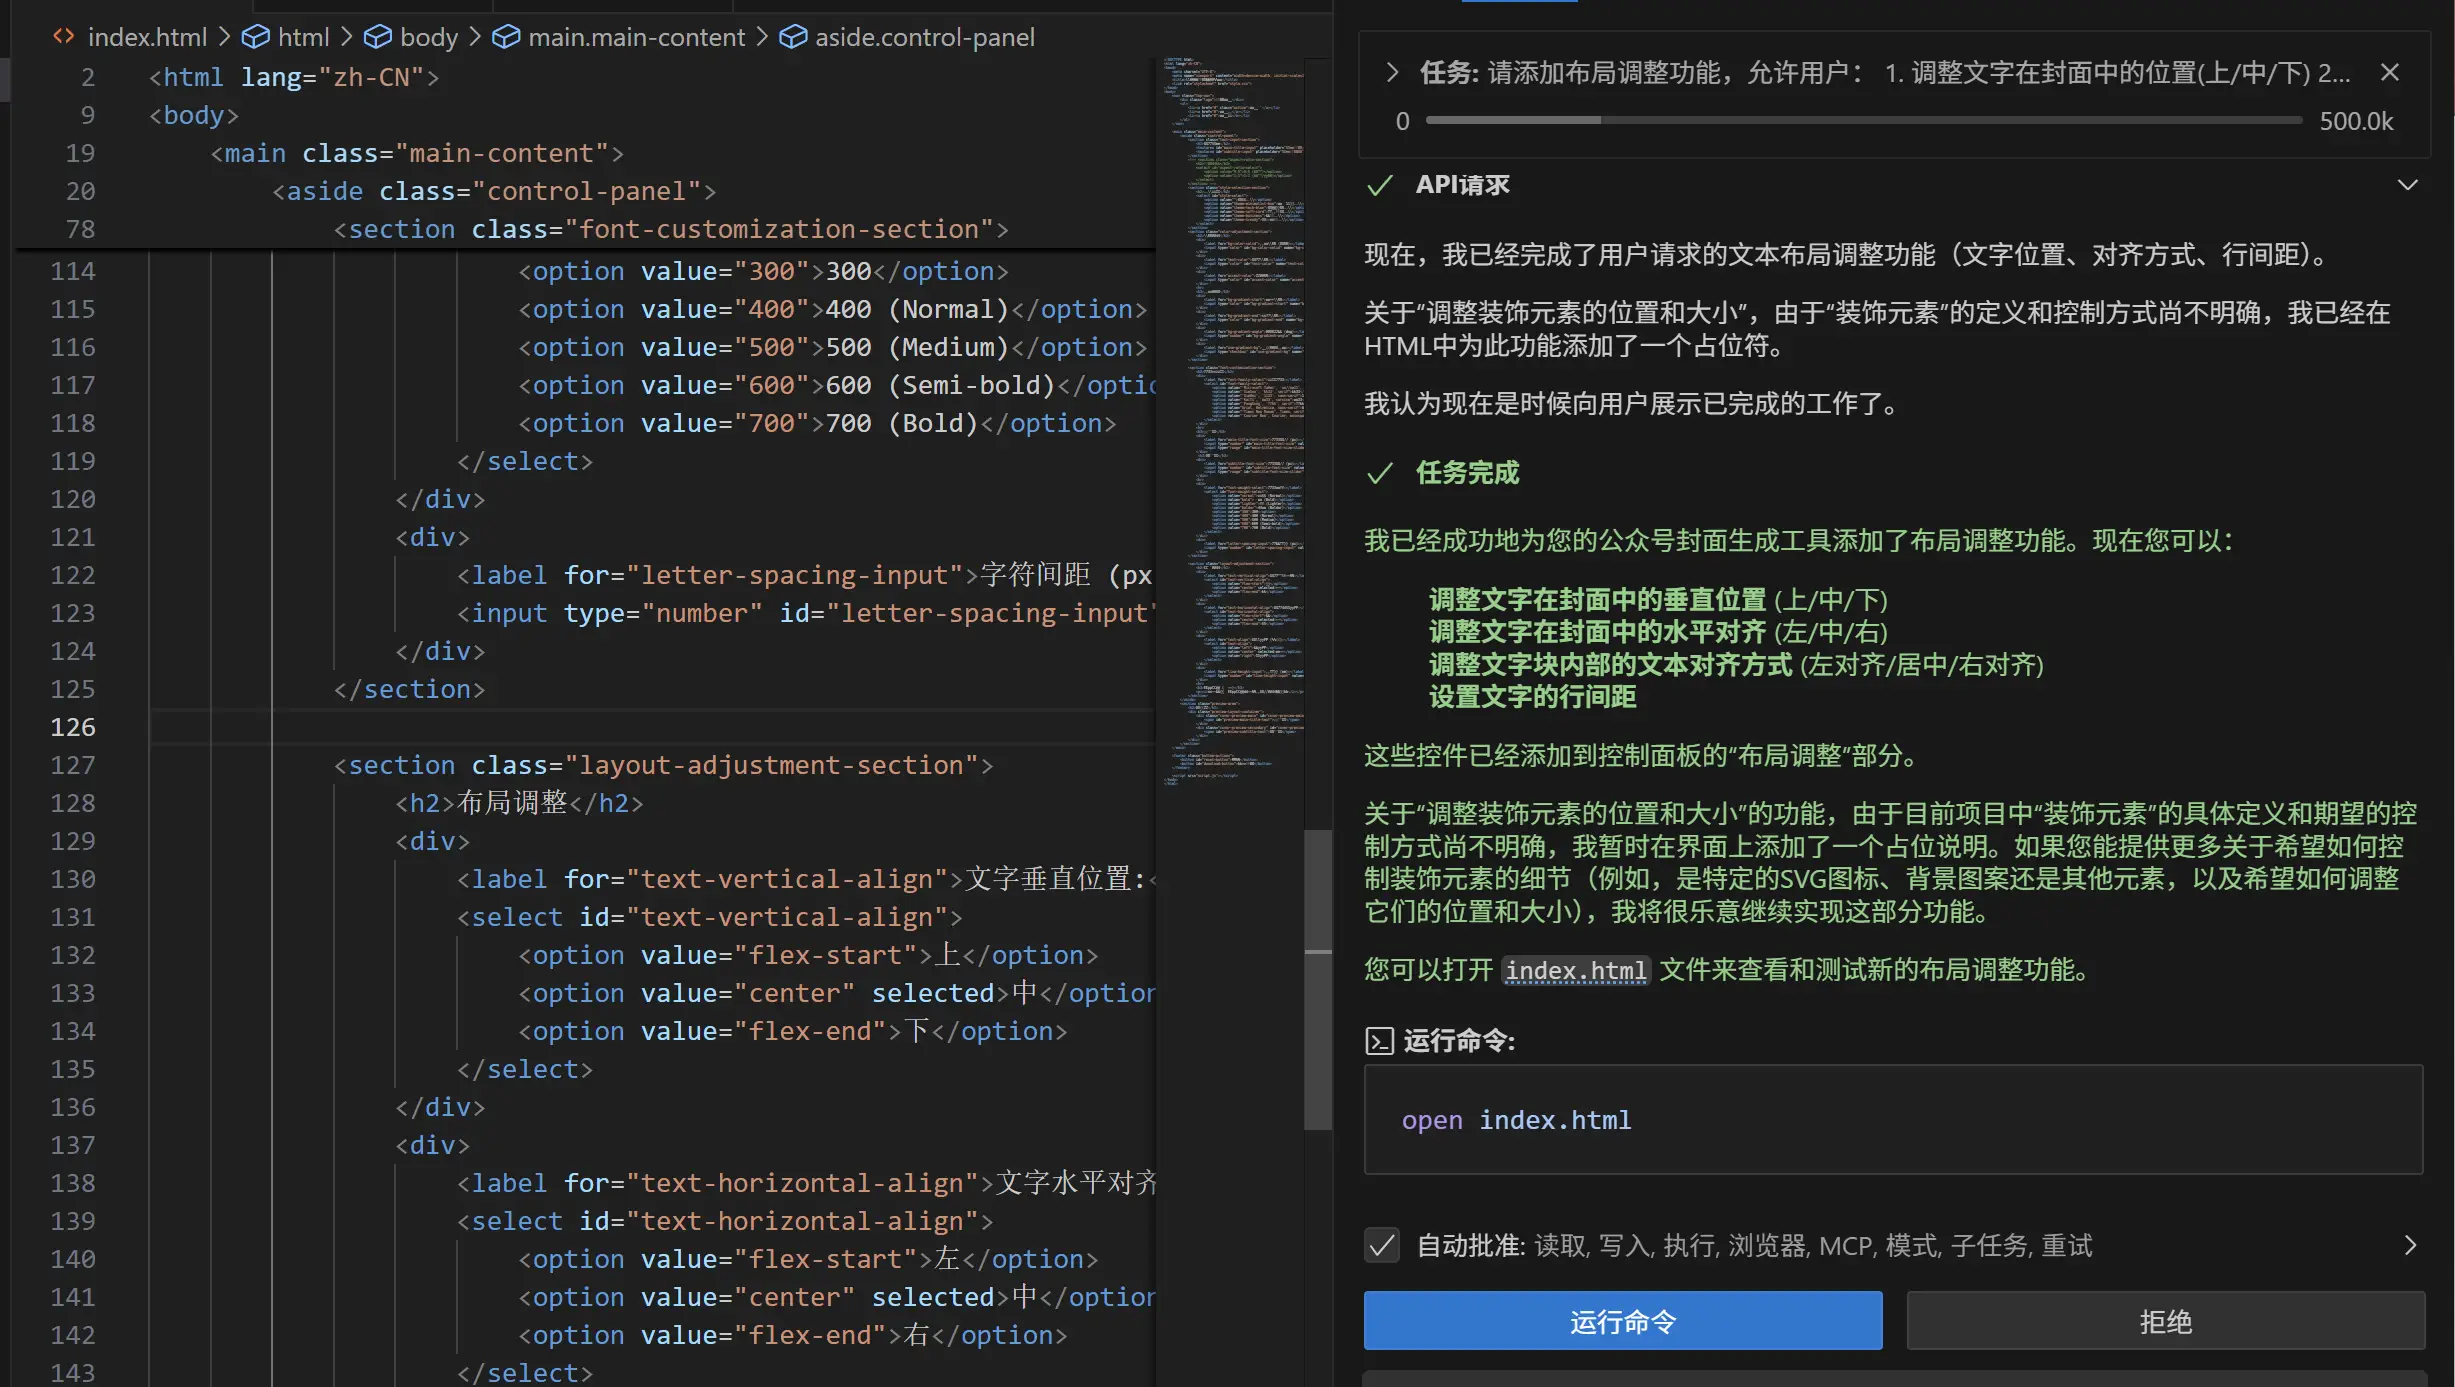
Task: Click the 拒绝 button
Action: 2165,1321
